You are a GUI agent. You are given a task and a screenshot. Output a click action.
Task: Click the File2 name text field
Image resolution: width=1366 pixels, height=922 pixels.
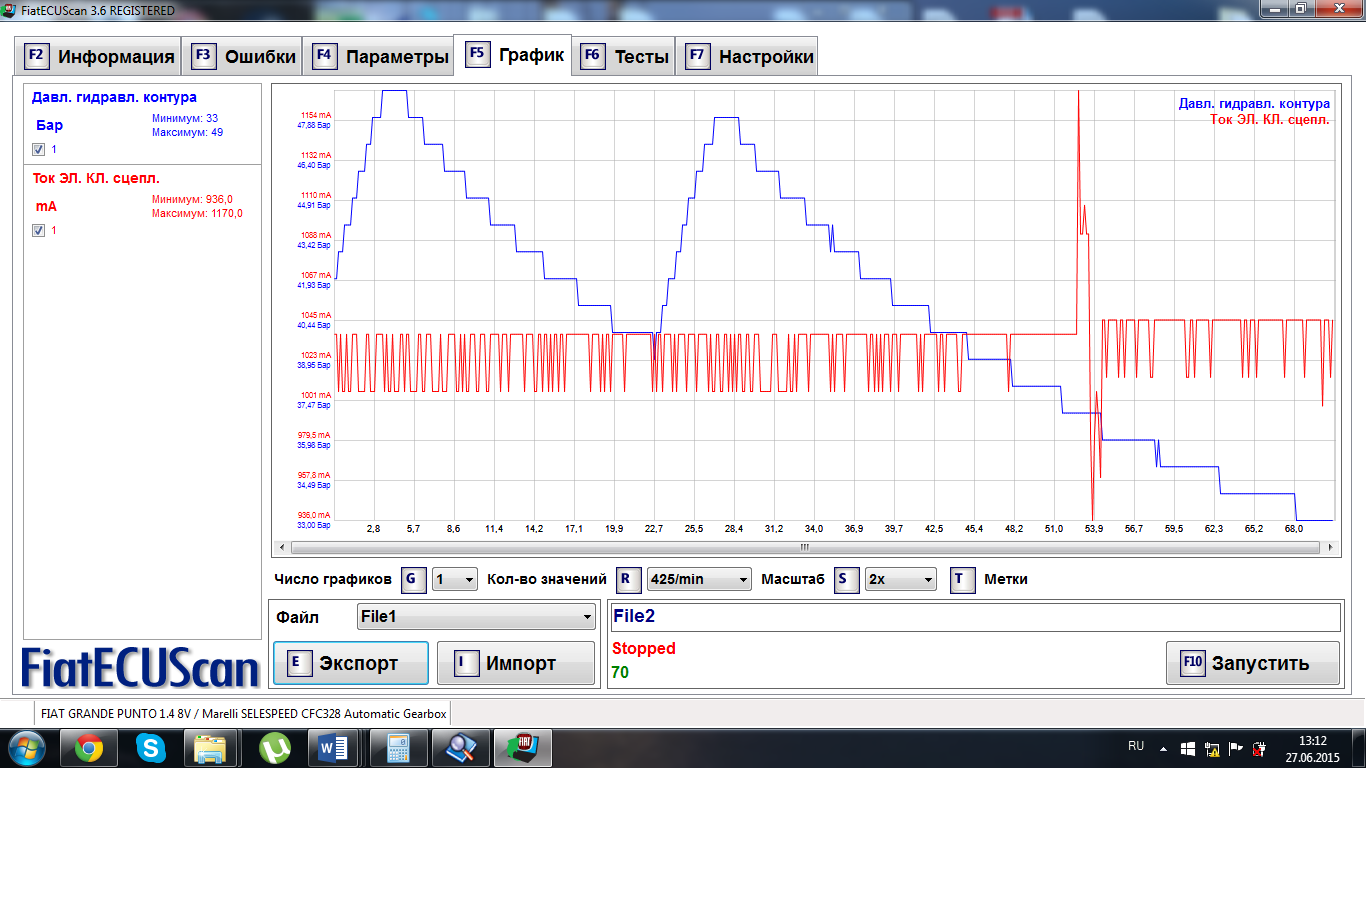(974, 617)
